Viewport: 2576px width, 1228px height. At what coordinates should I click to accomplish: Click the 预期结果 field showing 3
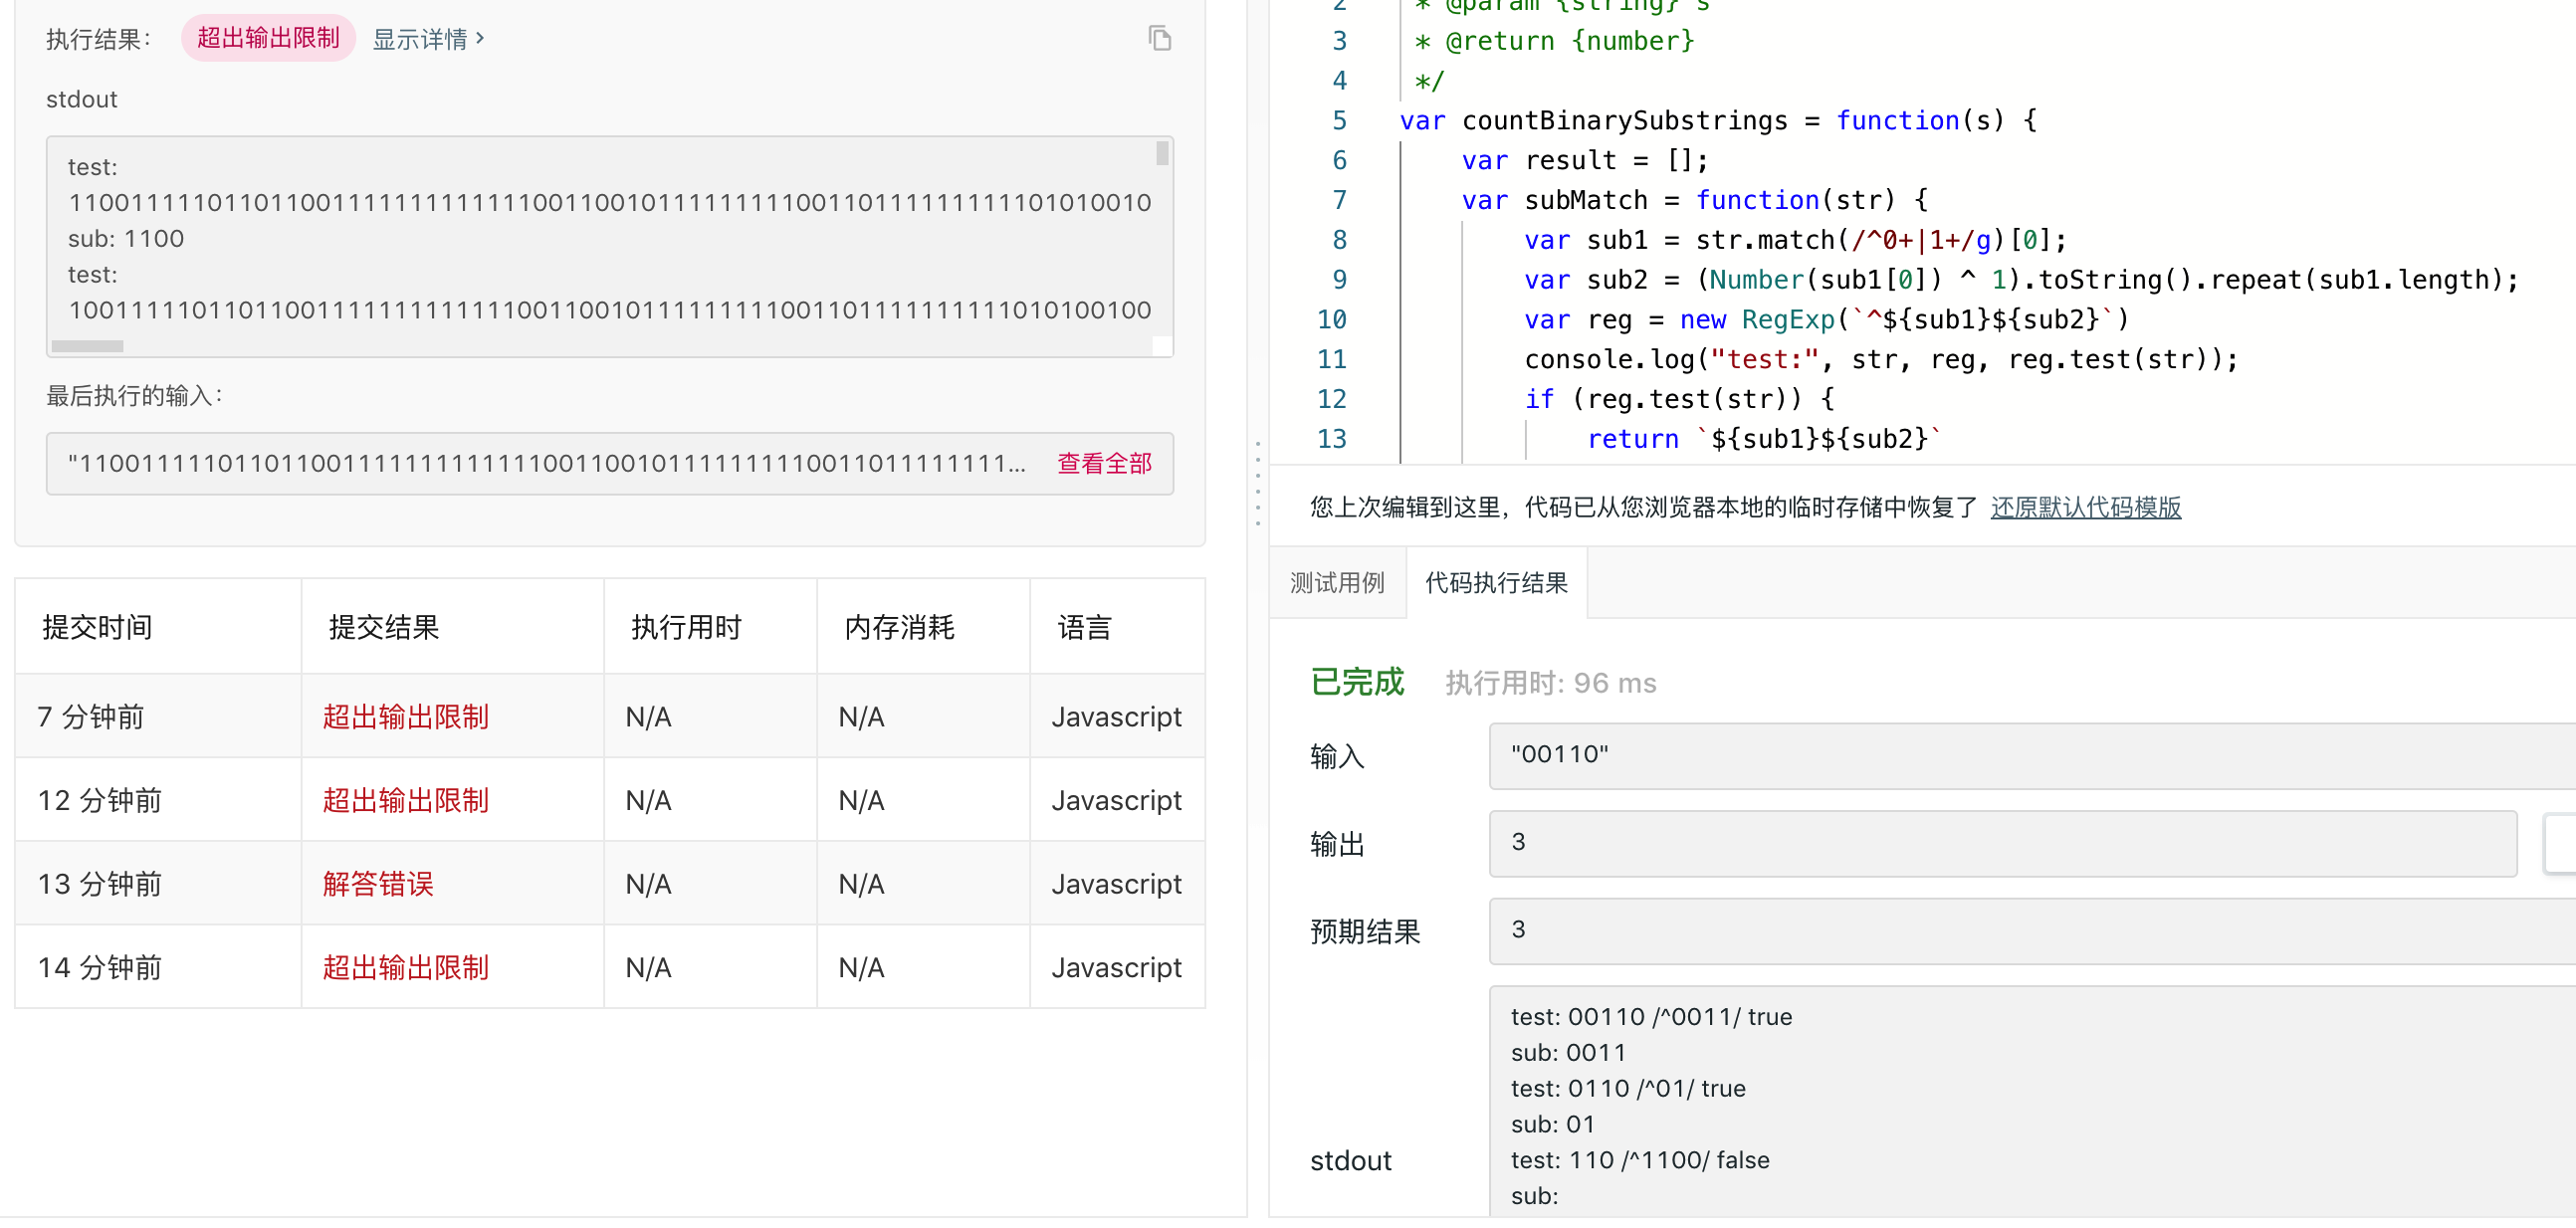coord(2032,930)
